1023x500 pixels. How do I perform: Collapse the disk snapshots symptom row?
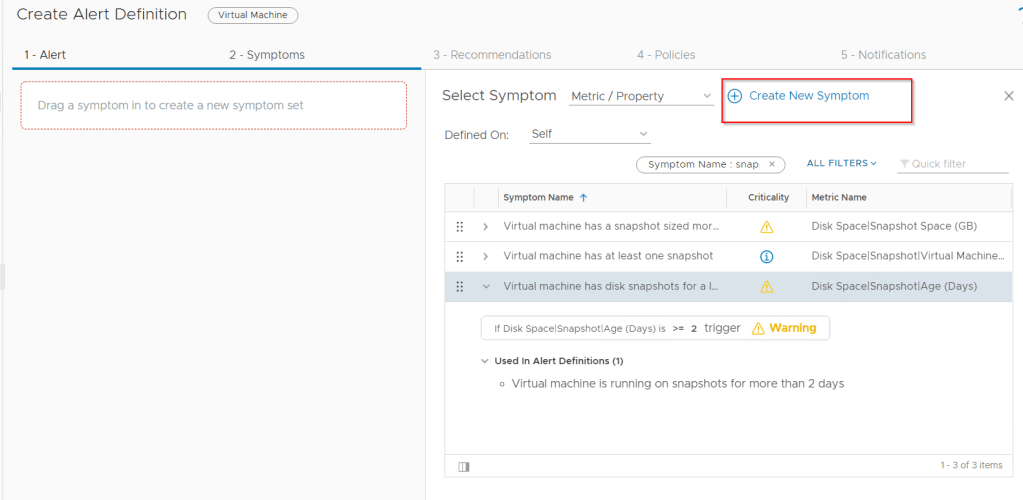click(486, 287)
